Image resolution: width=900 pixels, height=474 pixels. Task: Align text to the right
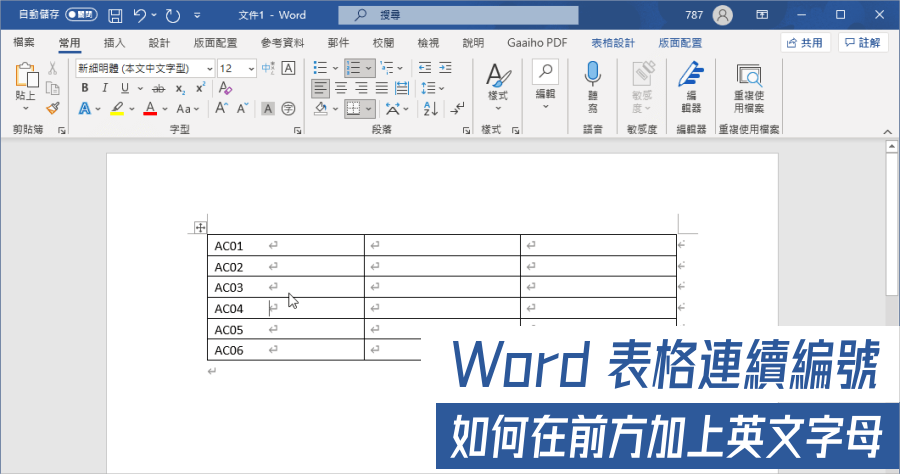coord(361,88)
